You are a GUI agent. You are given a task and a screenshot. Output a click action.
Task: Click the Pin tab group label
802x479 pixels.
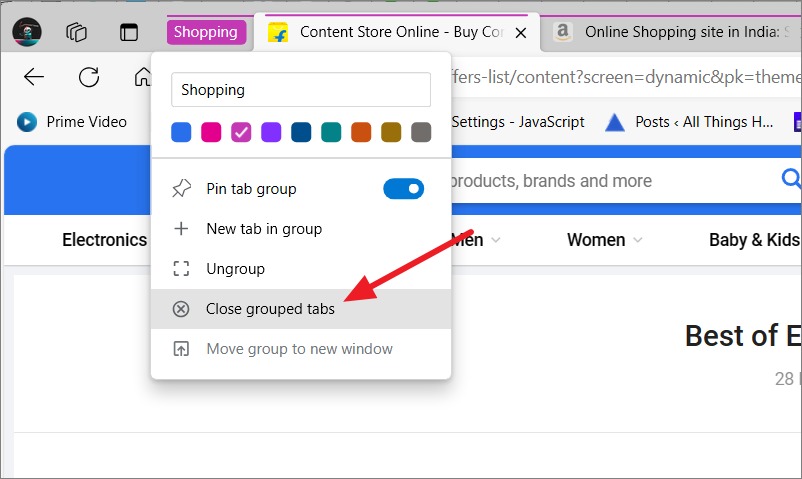coord(251,189)
